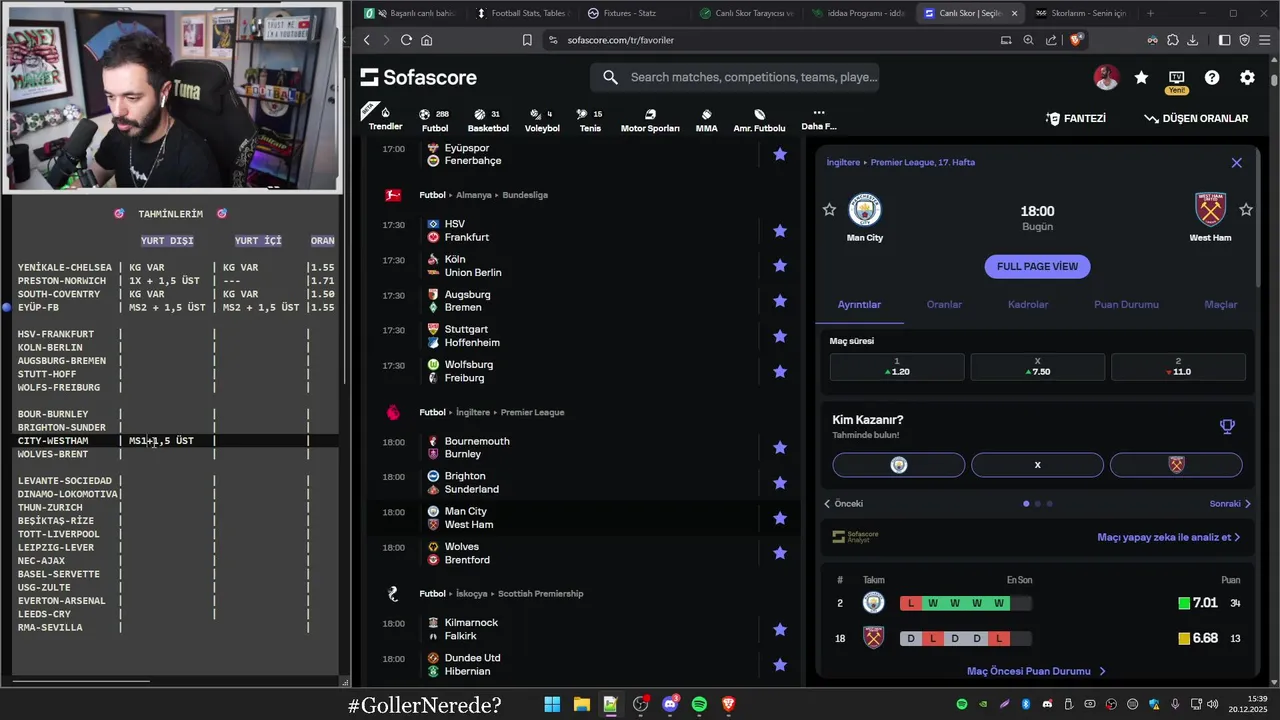Toggle favorite star for Augsburg Bremen

coord(780,301)
